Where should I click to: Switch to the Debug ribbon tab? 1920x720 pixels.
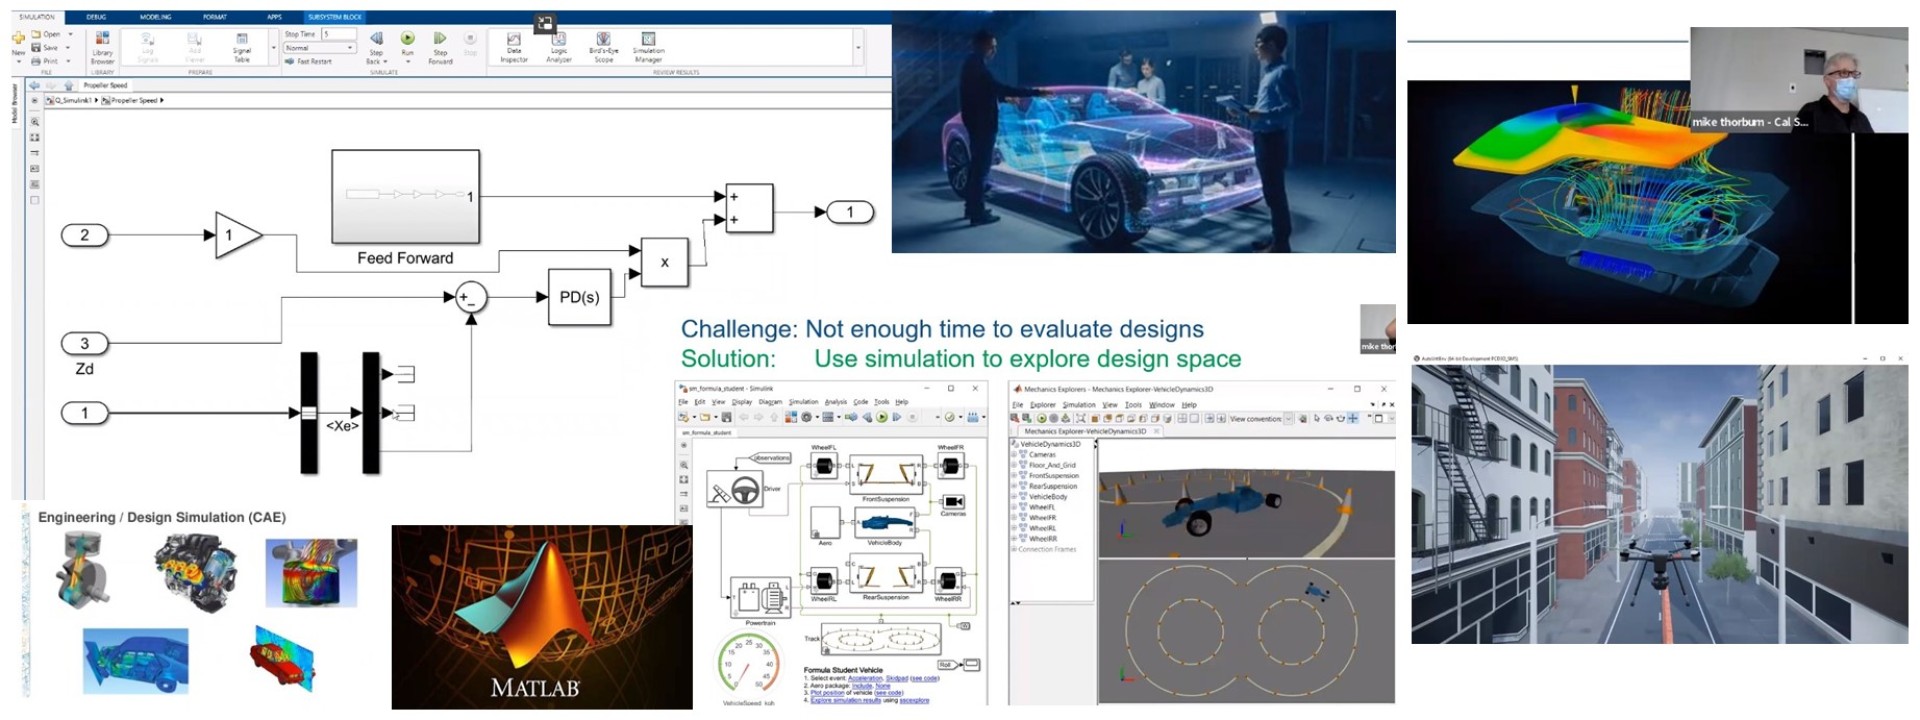(96, 17)
